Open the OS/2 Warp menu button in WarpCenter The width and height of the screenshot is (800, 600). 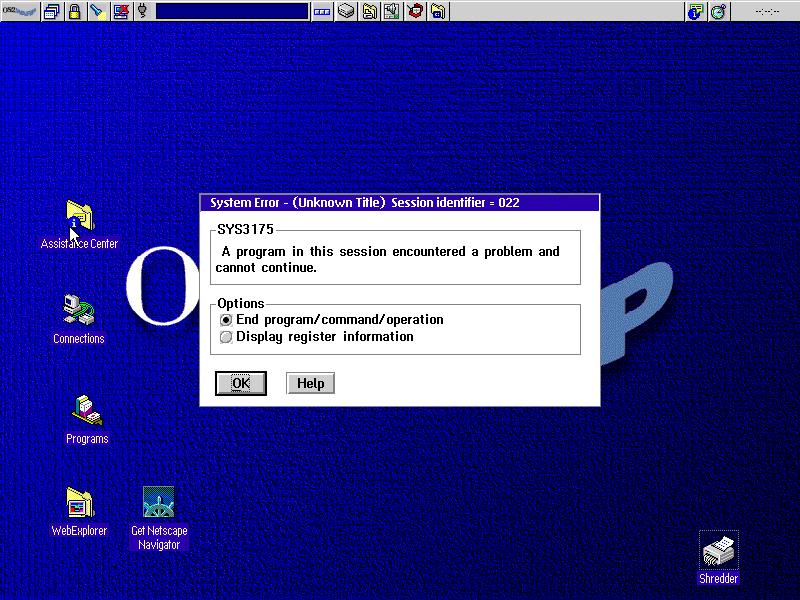tap(20, 11)
